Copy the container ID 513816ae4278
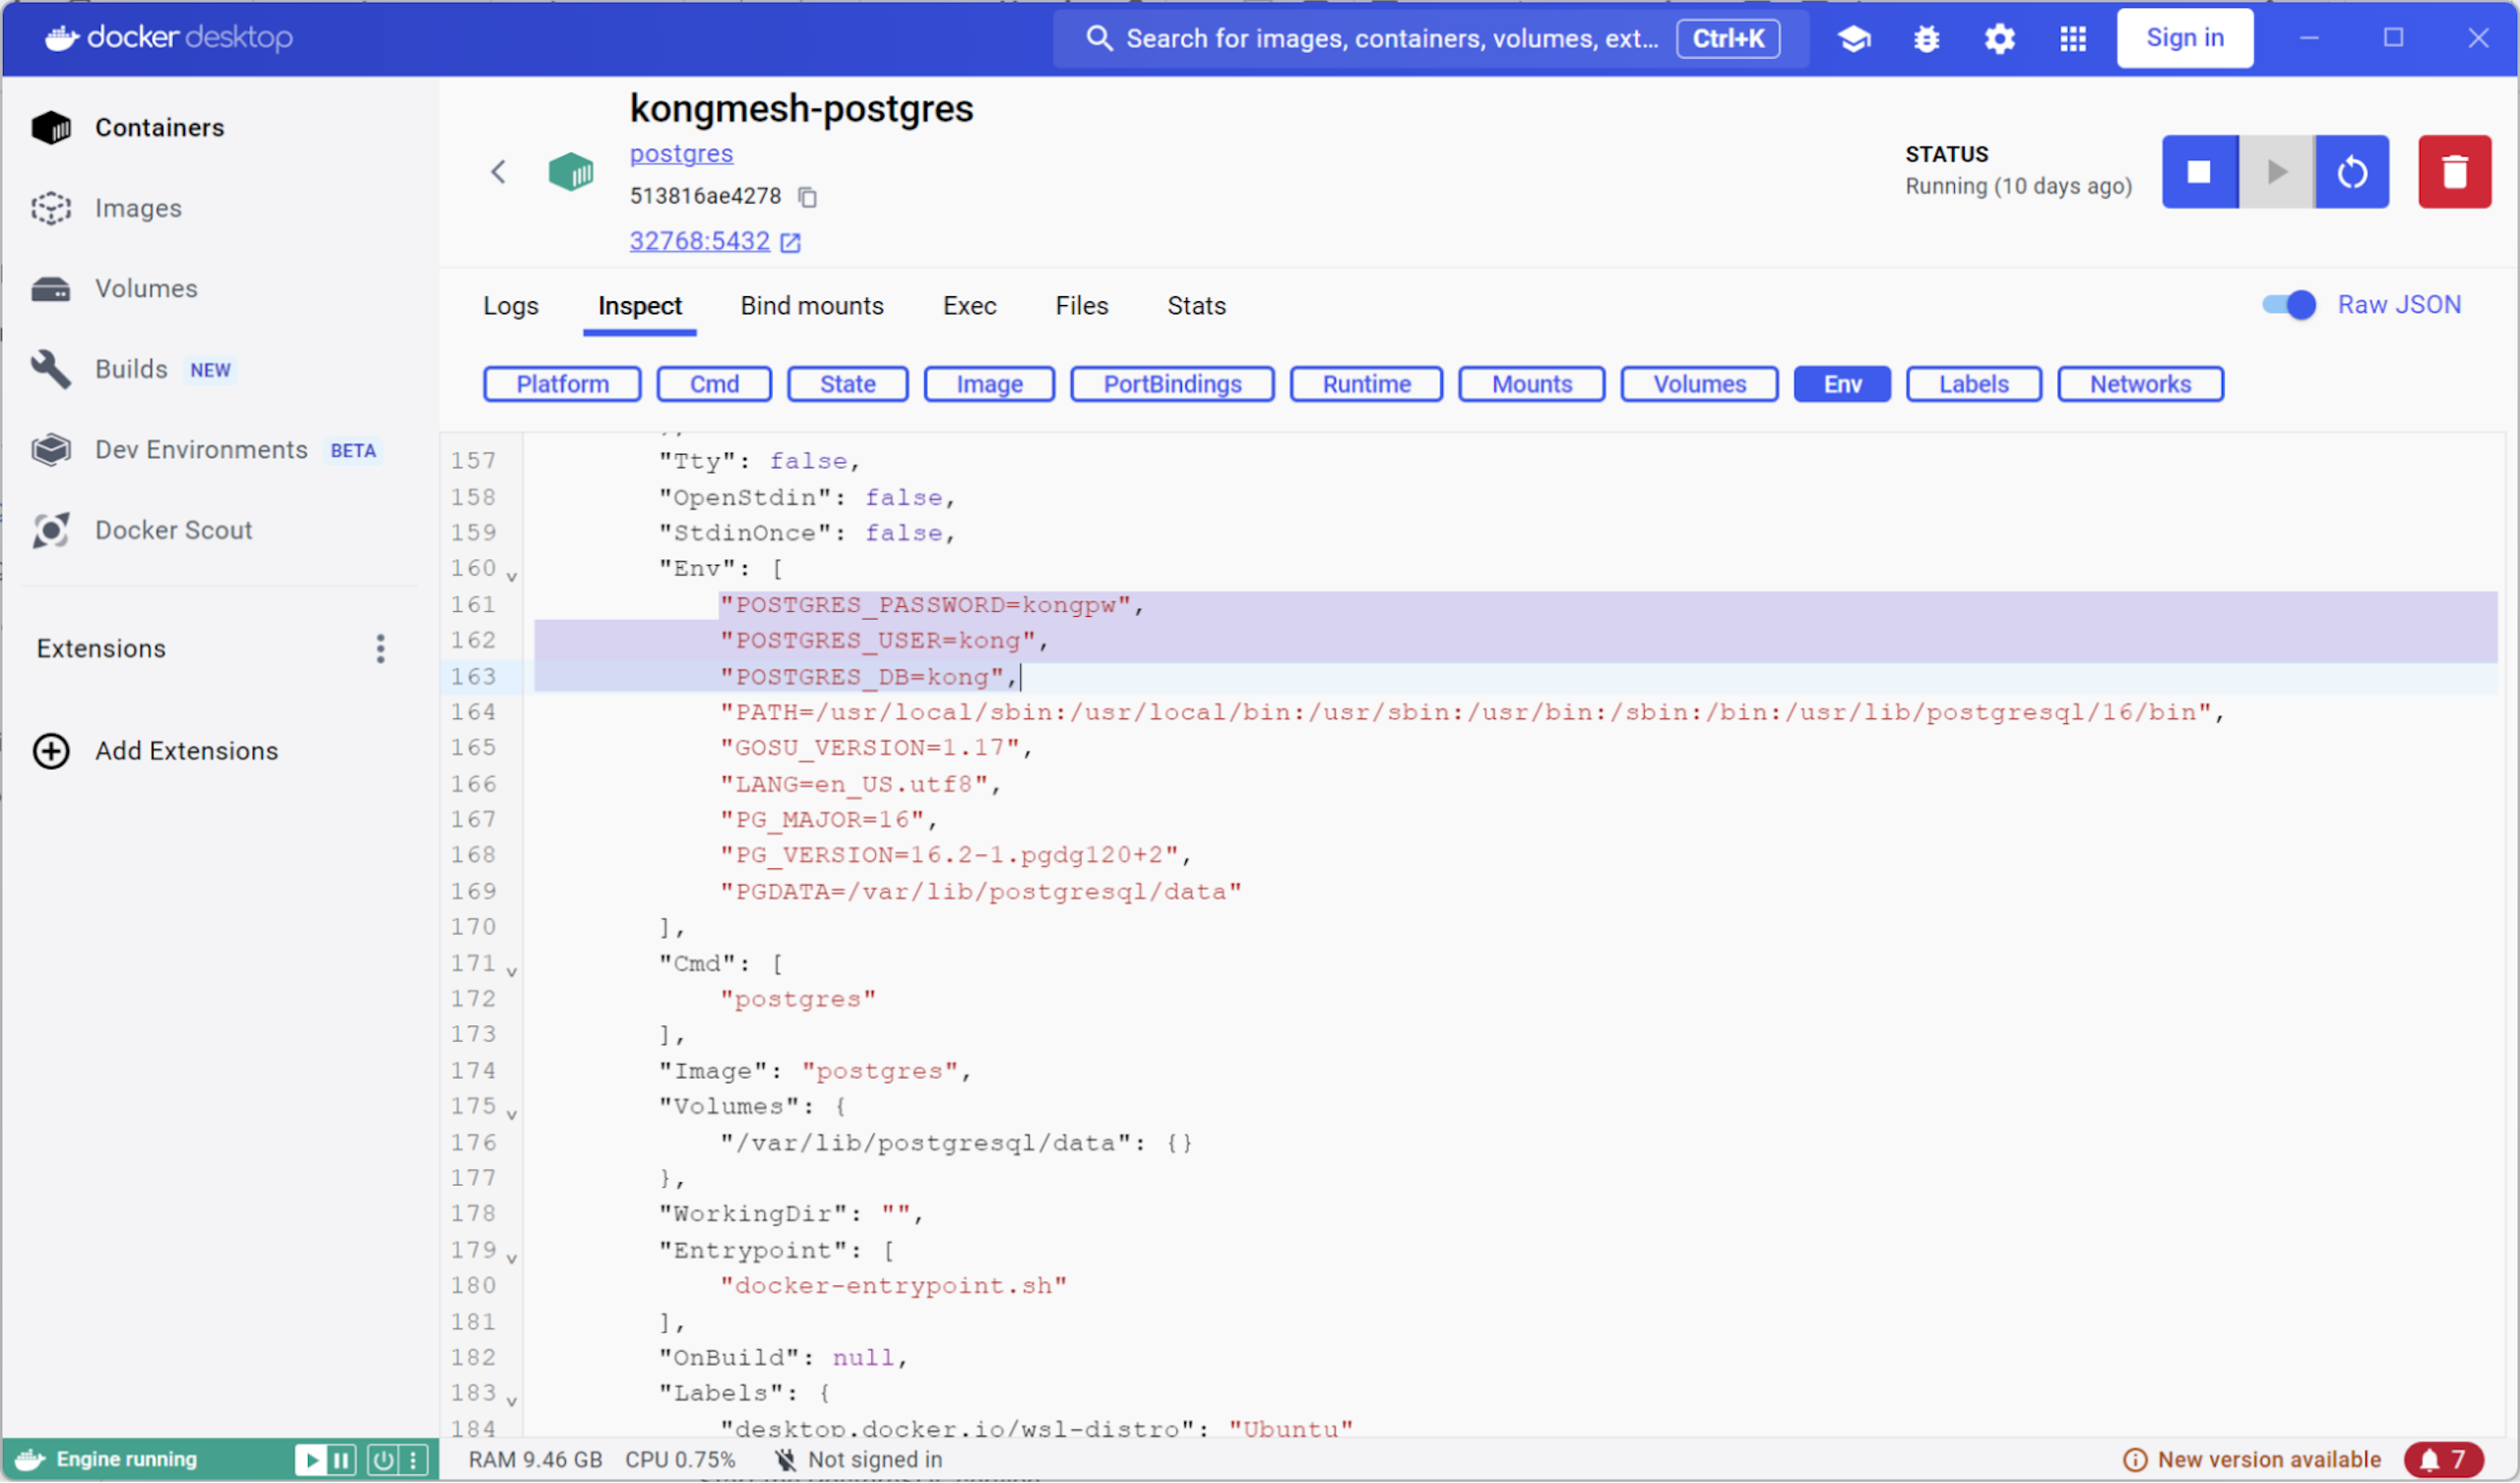2520x1483 pixels. click(x=807, y=197)
